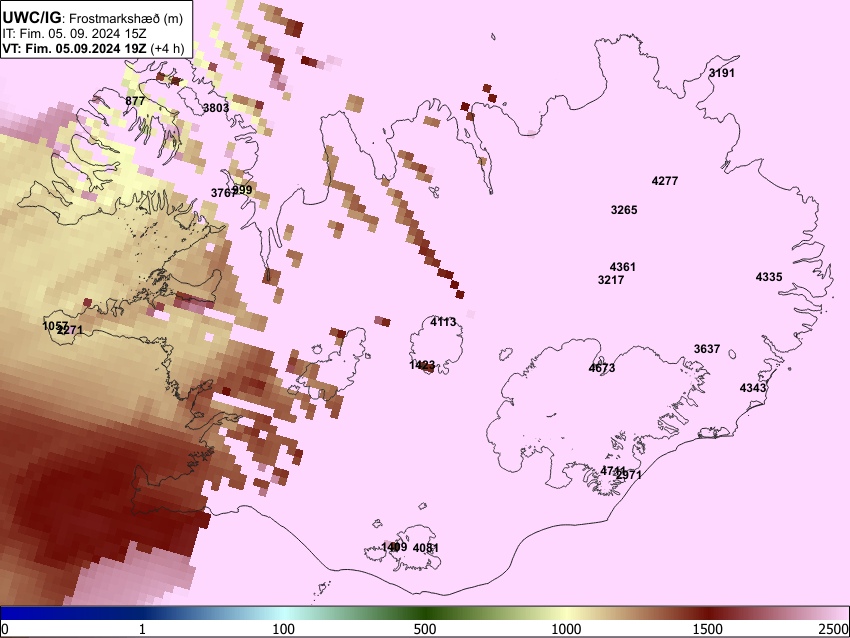Click the Frostmarkshæð (m) title text

(x=126, y=19)
